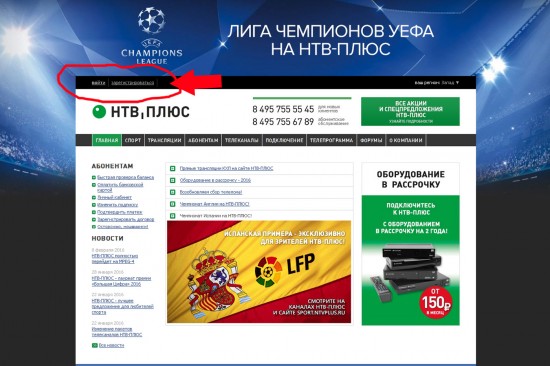Open the ваш регион dropdown
This screenshot has height=366, width=550.
point(437,83)
